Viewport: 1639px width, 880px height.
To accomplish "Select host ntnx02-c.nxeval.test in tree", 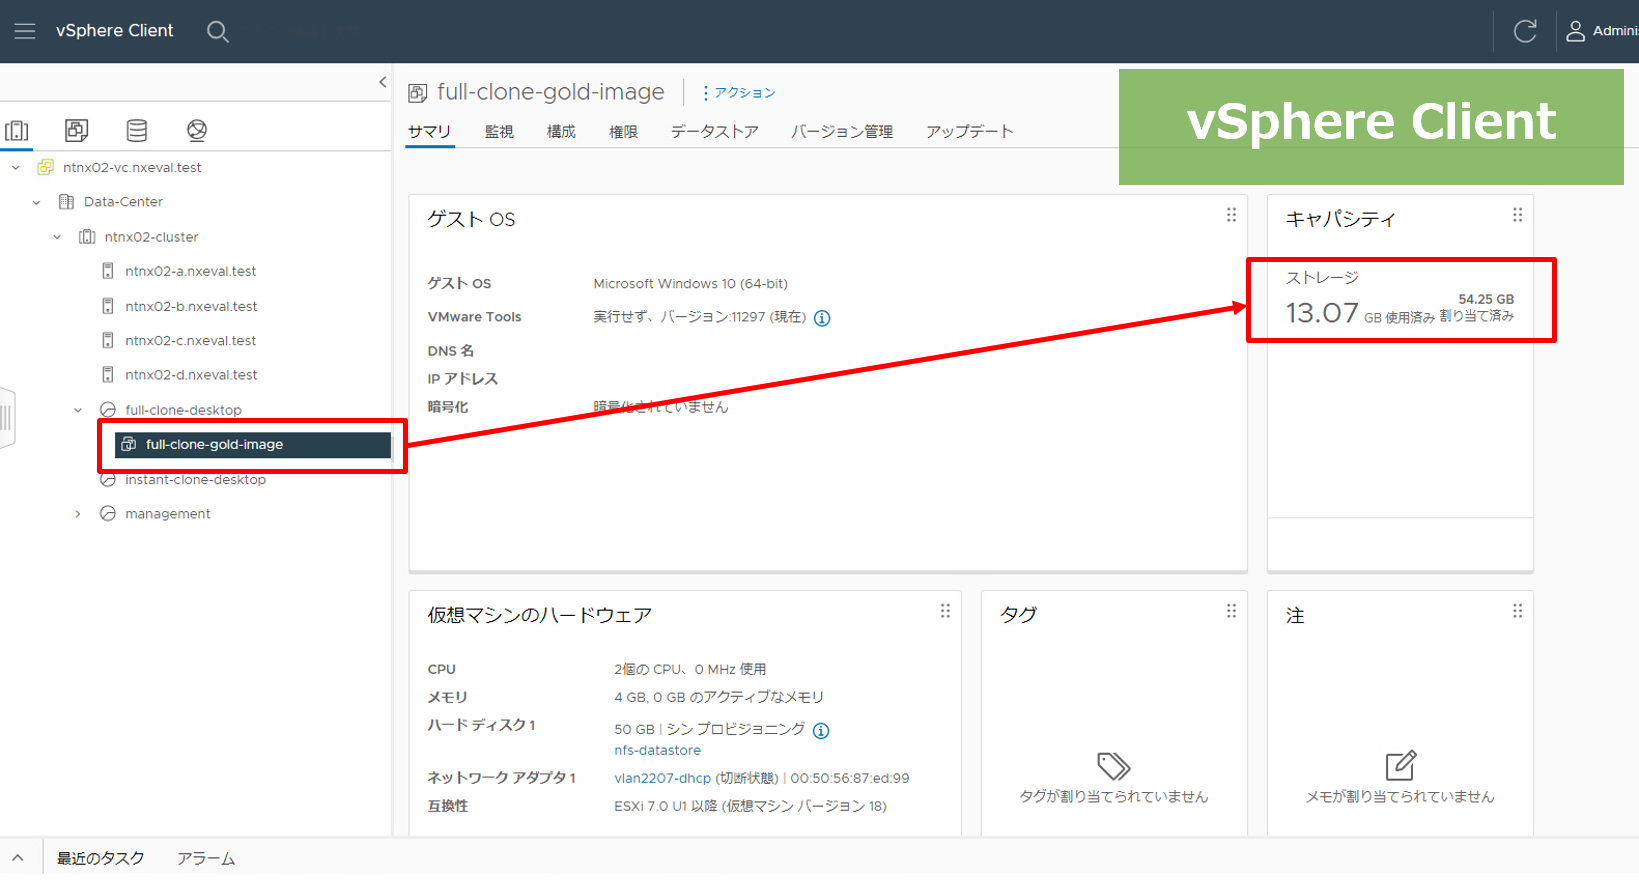I will pyautogui.click(x=190, y=341).
